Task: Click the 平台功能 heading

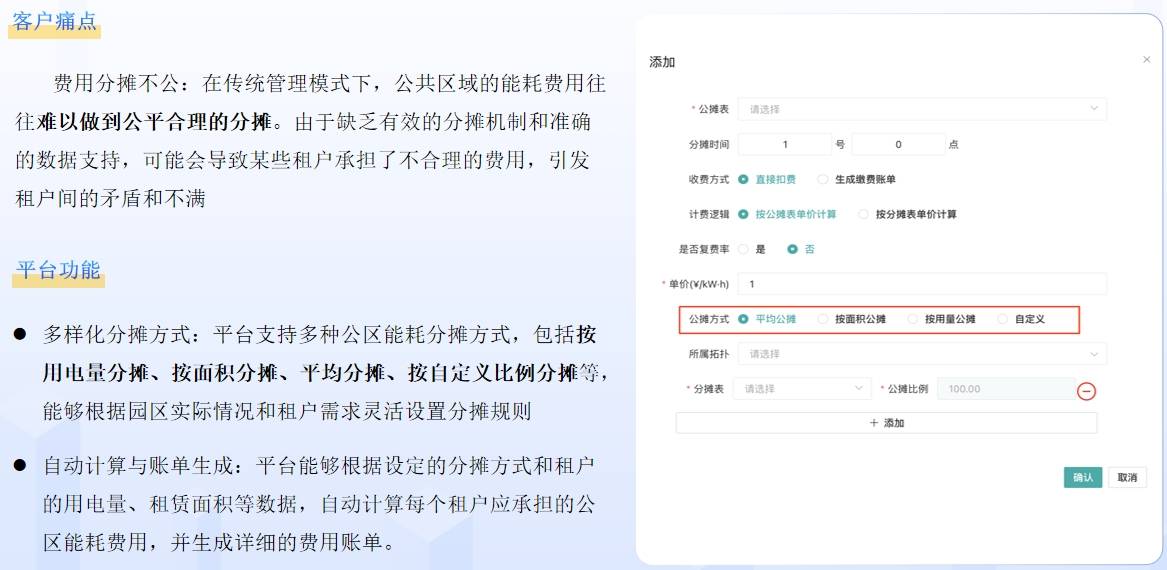Action: click(57, 270)
